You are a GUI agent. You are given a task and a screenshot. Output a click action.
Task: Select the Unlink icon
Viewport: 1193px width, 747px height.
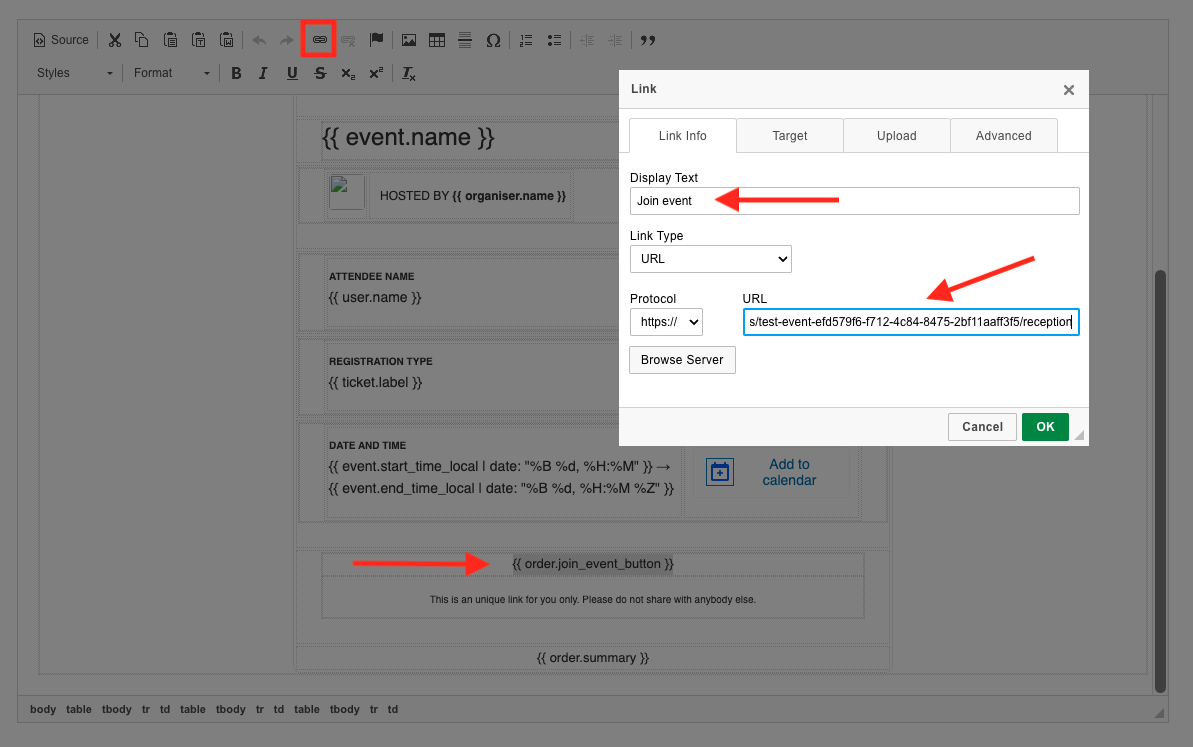pyautogui.click(x=348, y=39)
